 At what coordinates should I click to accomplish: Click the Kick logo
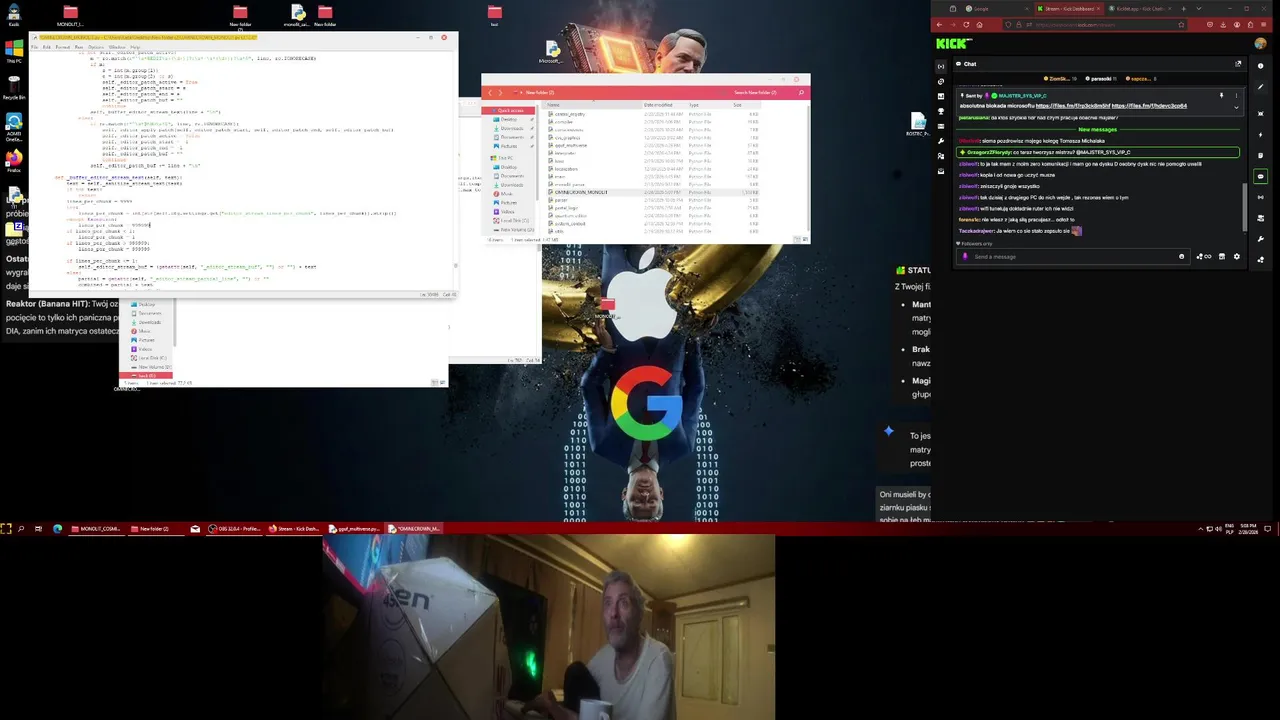tap(951, 44)
